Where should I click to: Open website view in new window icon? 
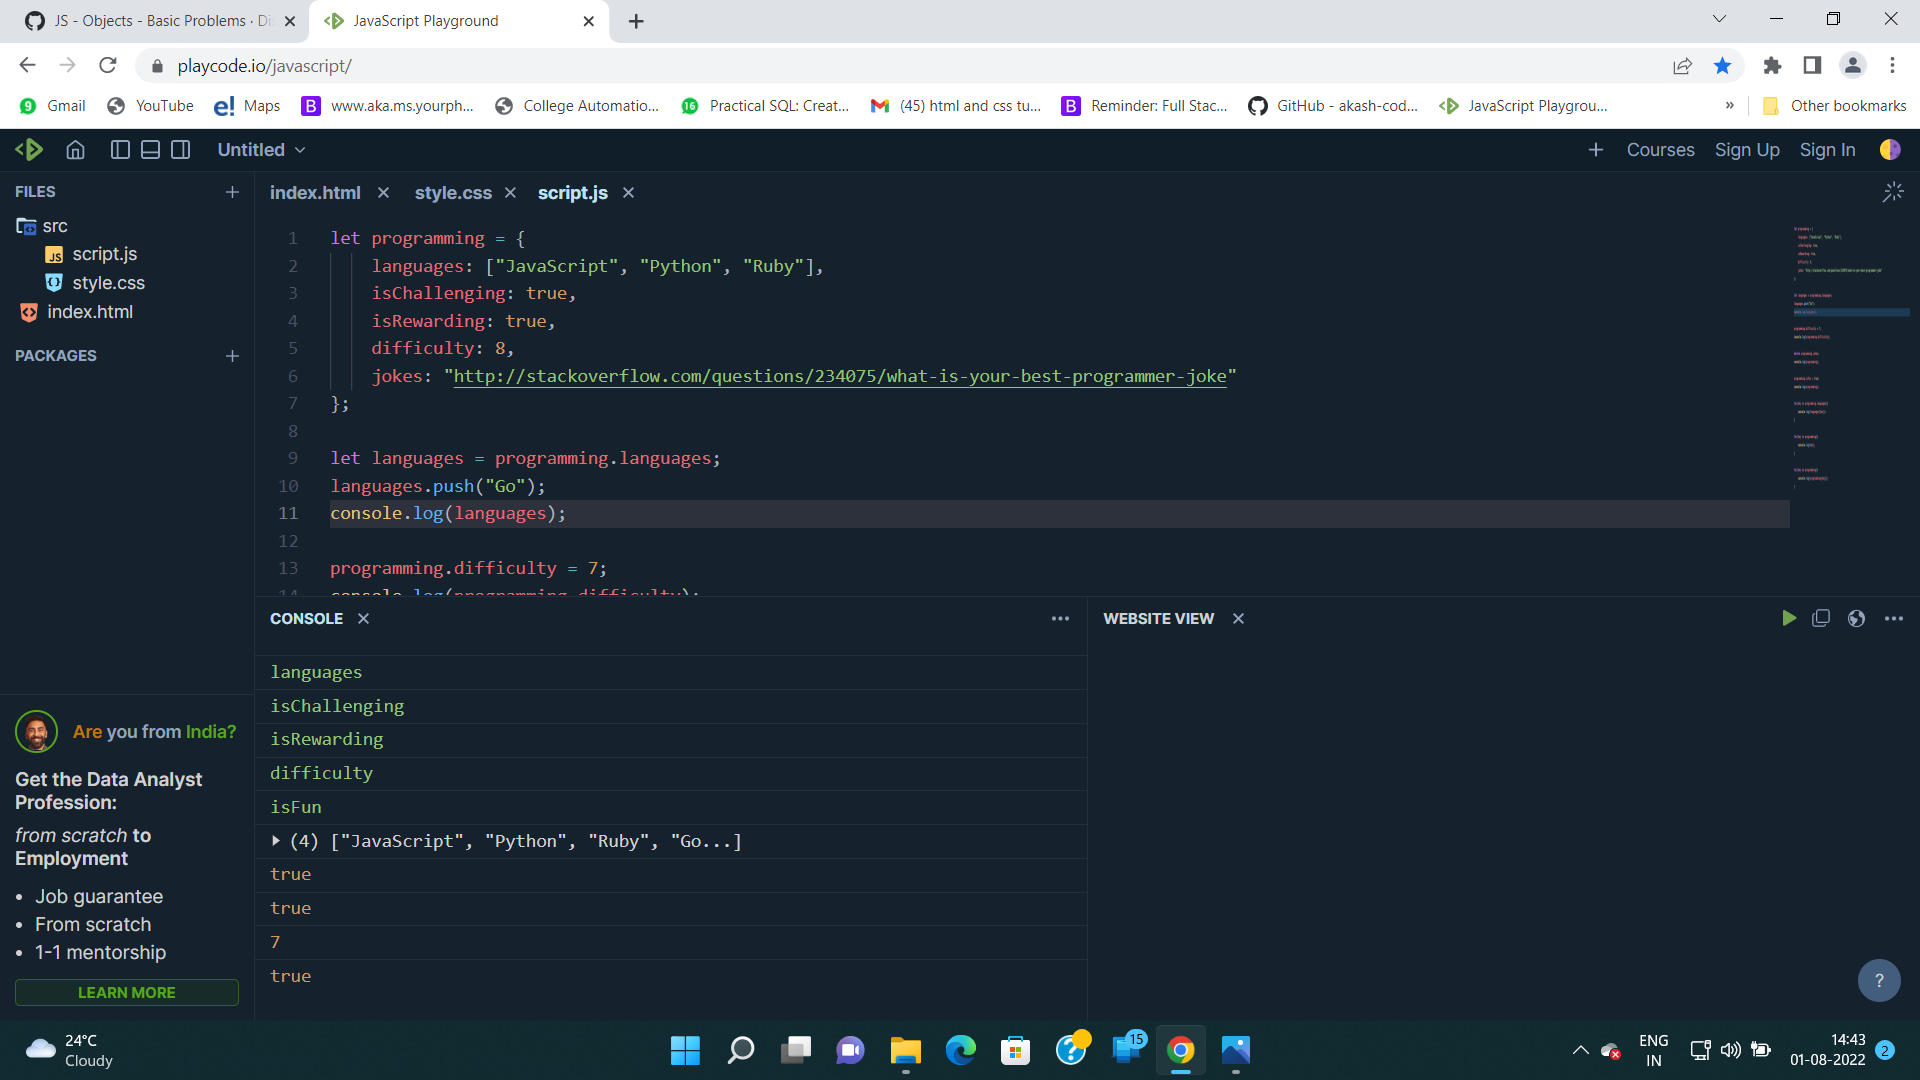point(1821,618)
